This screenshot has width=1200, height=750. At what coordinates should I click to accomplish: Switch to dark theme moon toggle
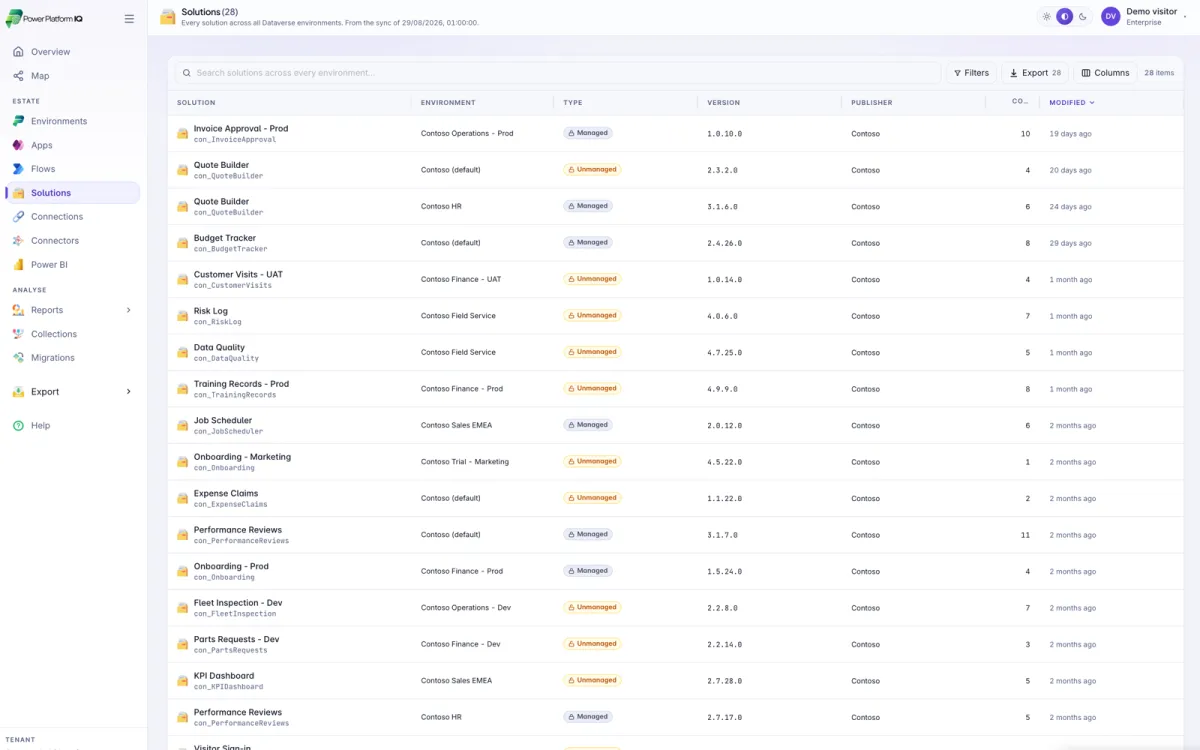pyautogui.click(x=1083, y=17)
